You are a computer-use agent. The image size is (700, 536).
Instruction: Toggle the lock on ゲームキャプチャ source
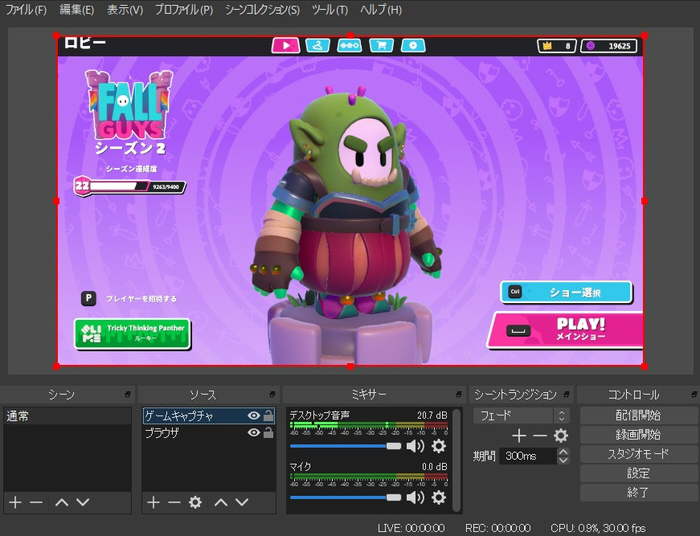(x=268, y=416)
